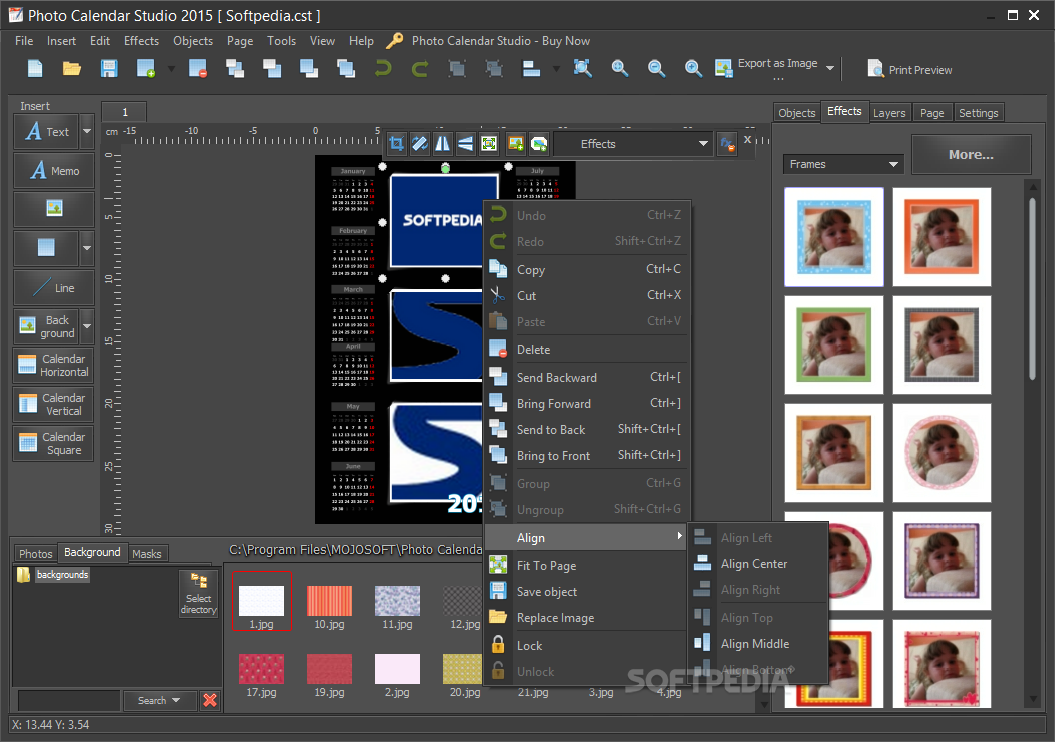The height and width of the screenshot is (742, 1055).
Task: Click the green Redo arrow in the toolbar
Action: pyautogui.click(x=420, y=69)
